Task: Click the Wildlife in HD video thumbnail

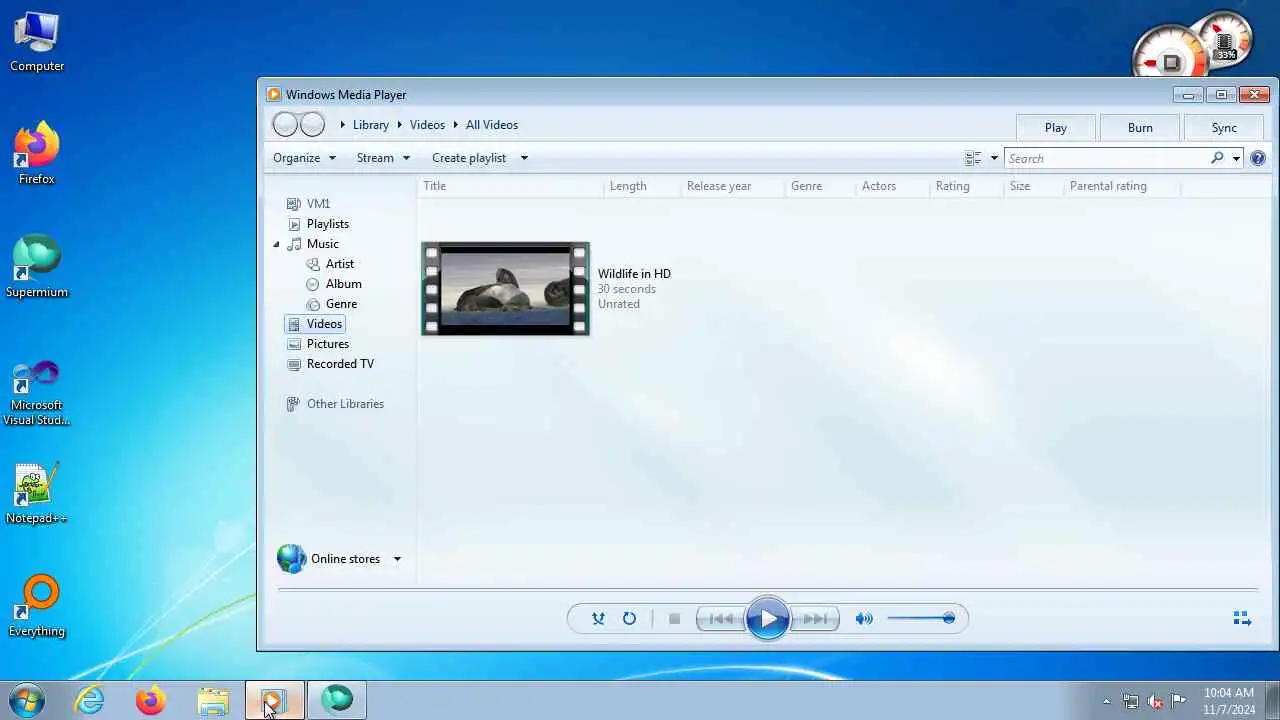Action: point(505,288)
